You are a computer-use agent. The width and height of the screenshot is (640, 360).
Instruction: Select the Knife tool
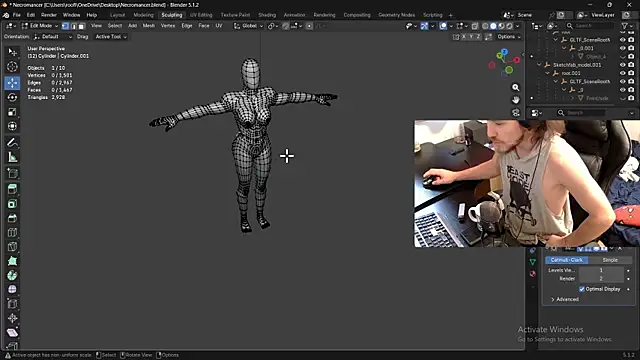[12, 247]
